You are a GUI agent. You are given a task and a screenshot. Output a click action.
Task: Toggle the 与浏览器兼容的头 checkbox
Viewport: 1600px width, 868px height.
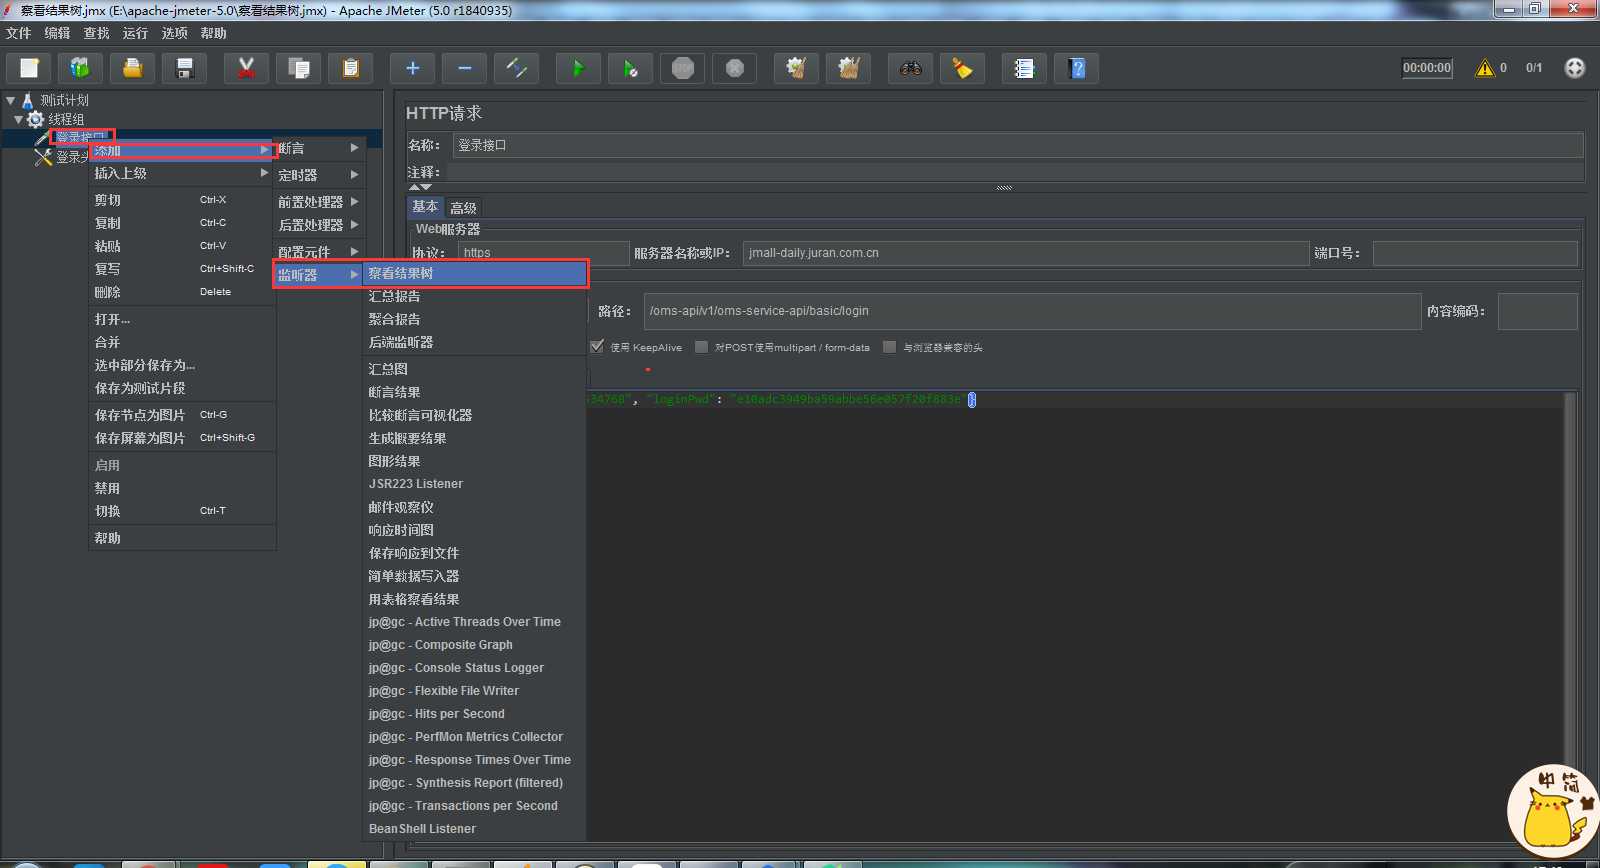(x=889, y=347)
